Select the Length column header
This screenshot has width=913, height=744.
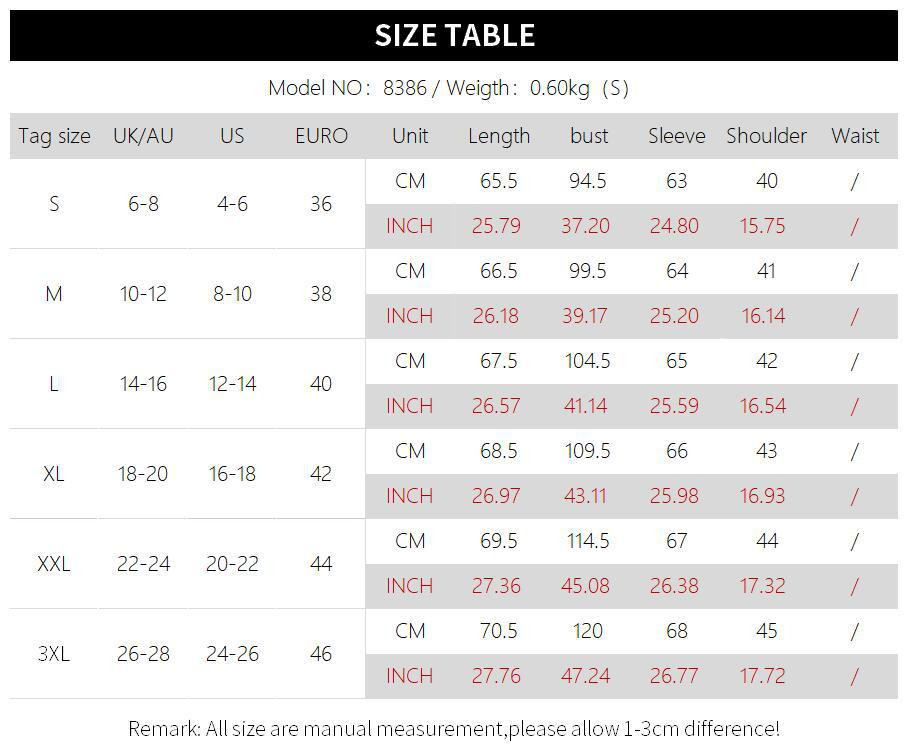(x=499, y=136)
